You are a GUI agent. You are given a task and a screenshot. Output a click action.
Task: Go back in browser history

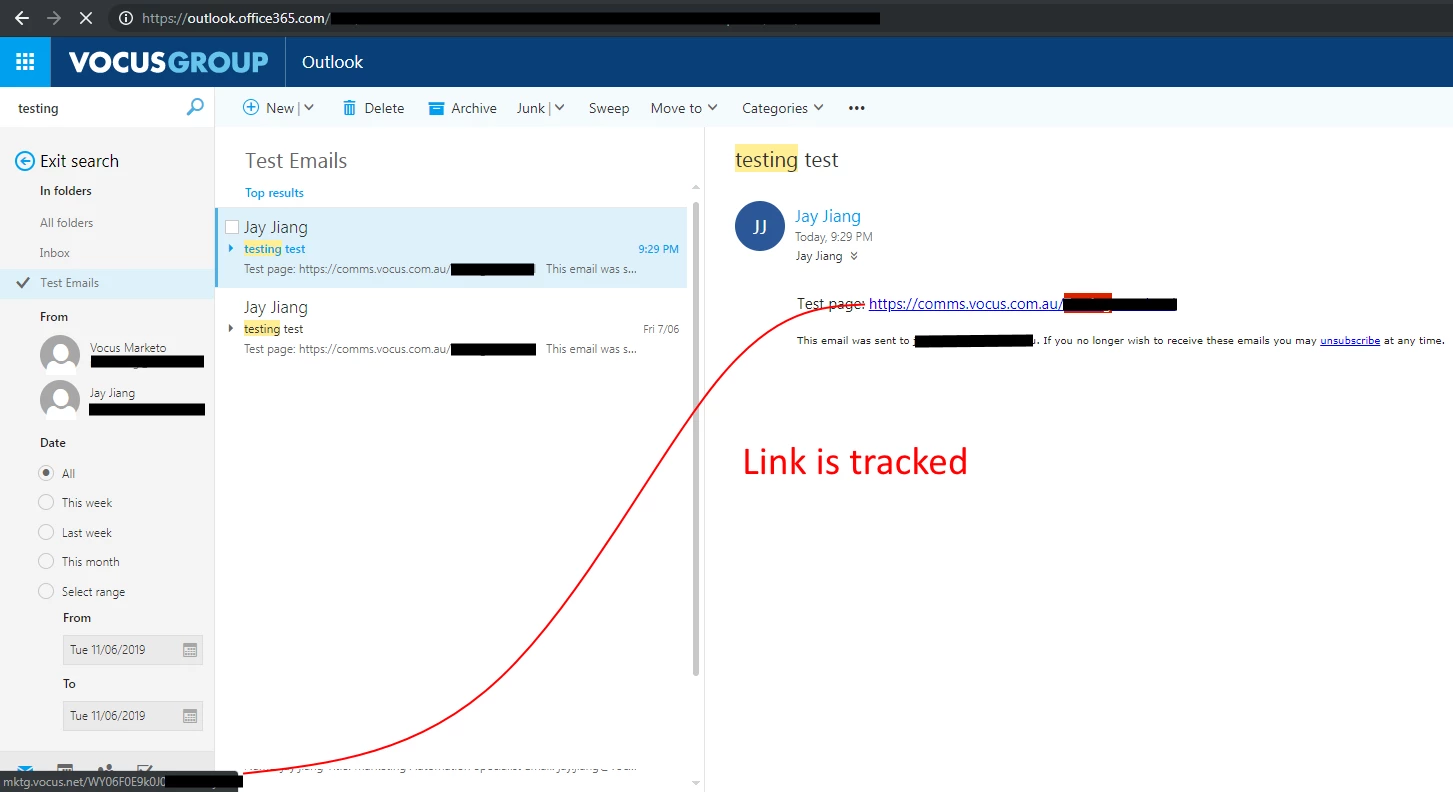pos(21,18)
